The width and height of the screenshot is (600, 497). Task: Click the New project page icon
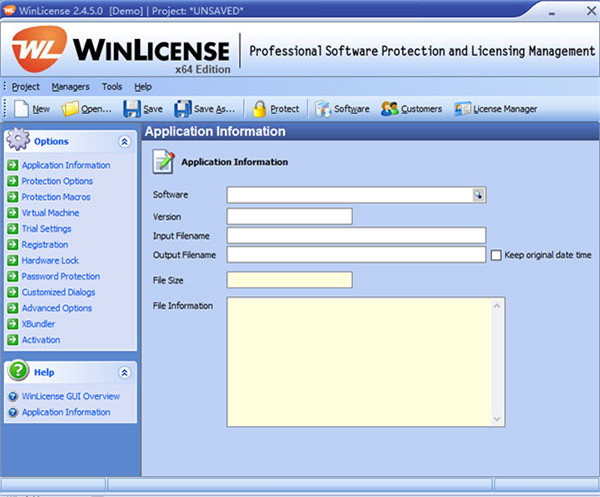[x=21, y=109]
